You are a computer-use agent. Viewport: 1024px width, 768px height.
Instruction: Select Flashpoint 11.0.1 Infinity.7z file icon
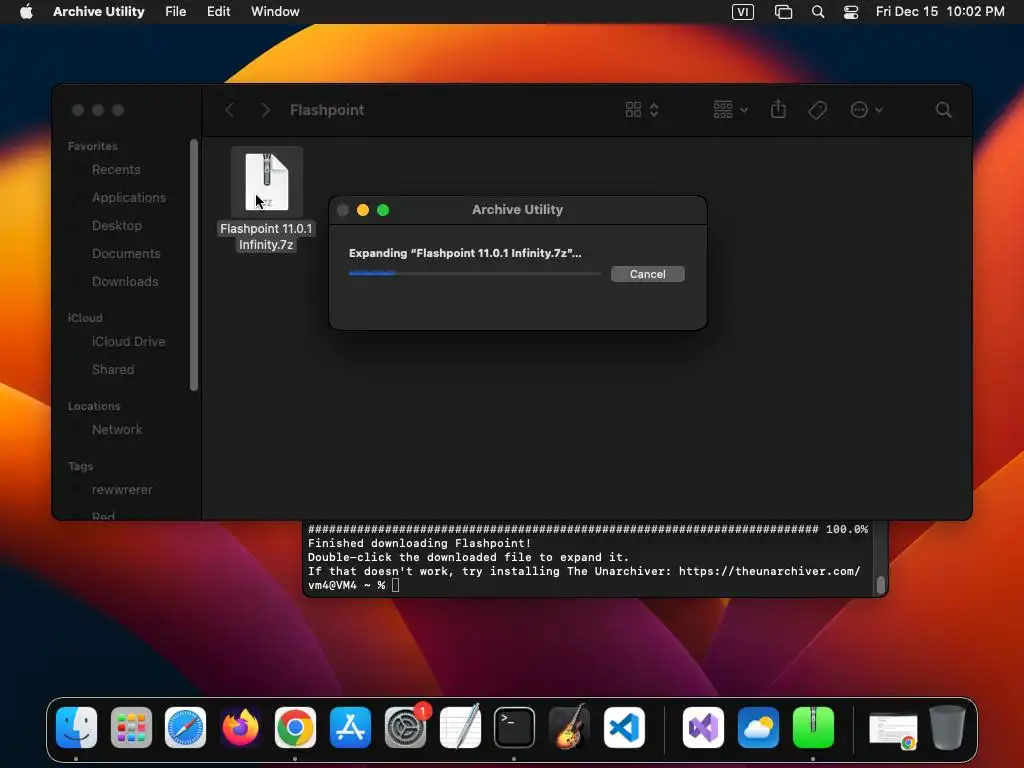[x=266, y=182]
